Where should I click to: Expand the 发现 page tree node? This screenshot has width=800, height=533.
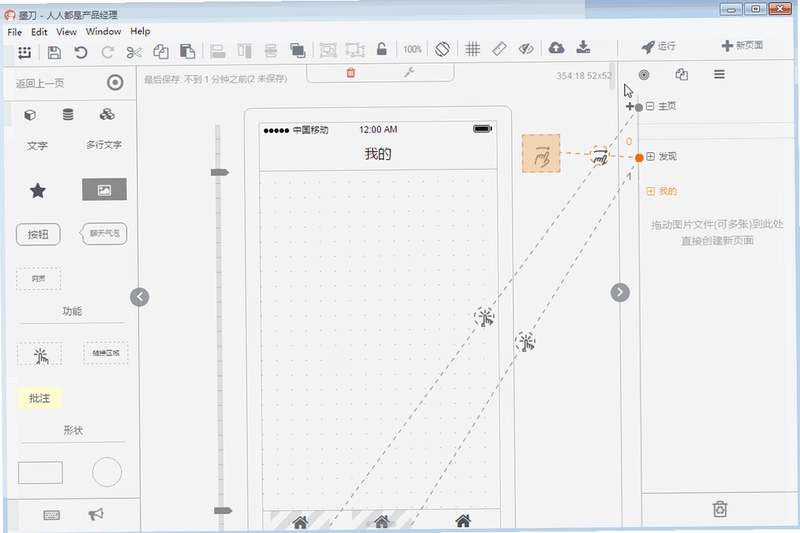(x=651, y=157)
